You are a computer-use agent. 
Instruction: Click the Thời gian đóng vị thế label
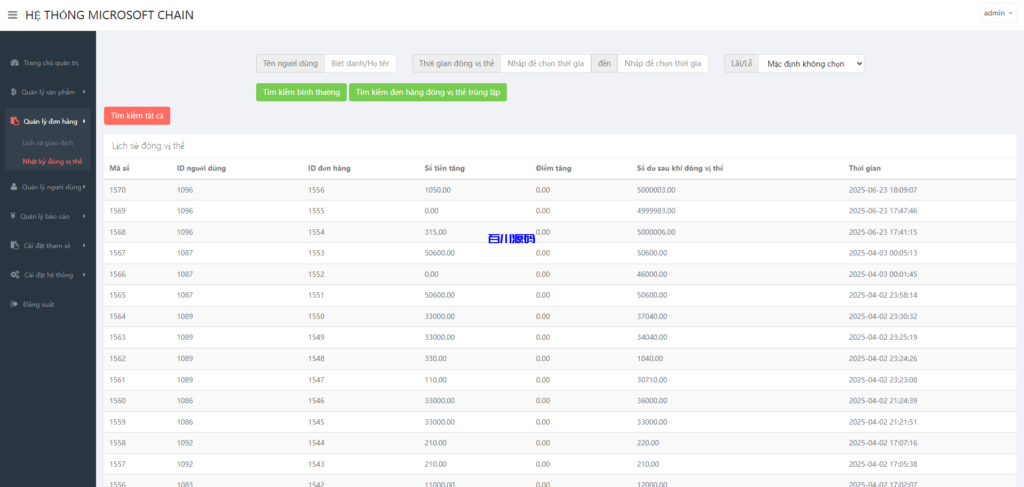[x=456, y=63]
